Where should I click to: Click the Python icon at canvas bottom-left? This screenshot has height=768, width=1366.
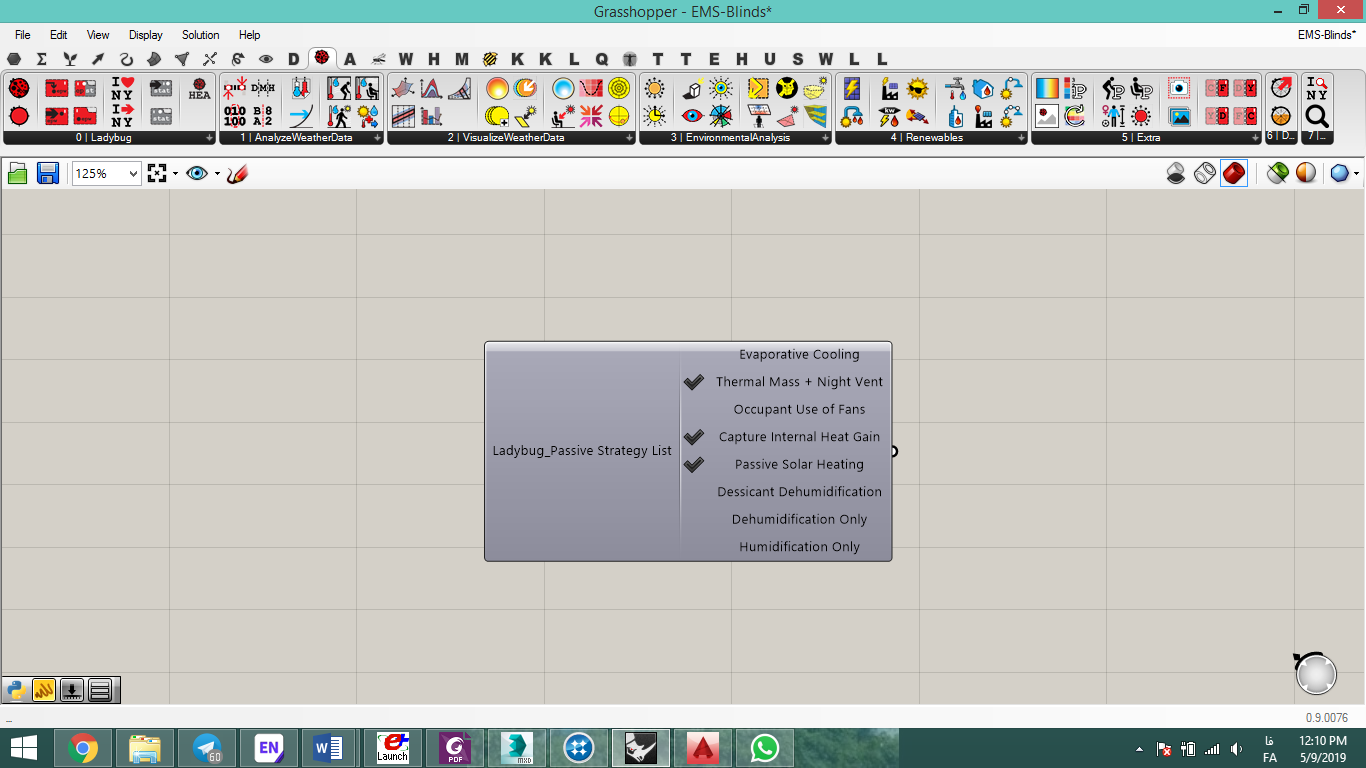coord(16,690)
